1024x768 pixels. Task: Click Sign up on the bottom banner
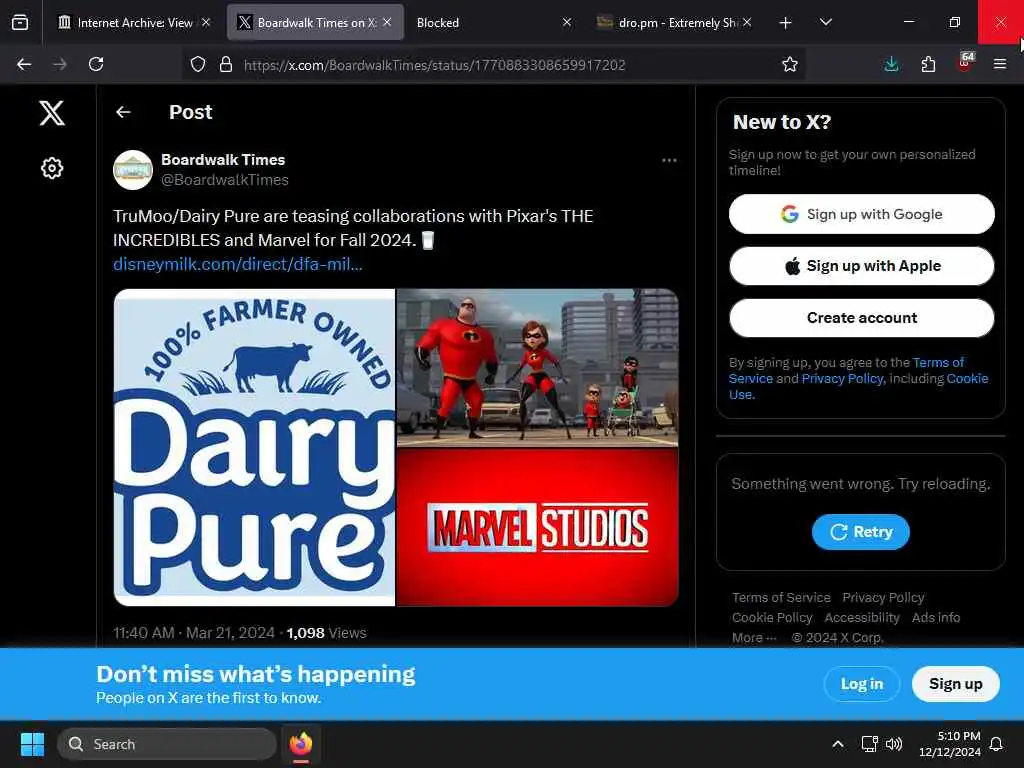coord(955,684)
